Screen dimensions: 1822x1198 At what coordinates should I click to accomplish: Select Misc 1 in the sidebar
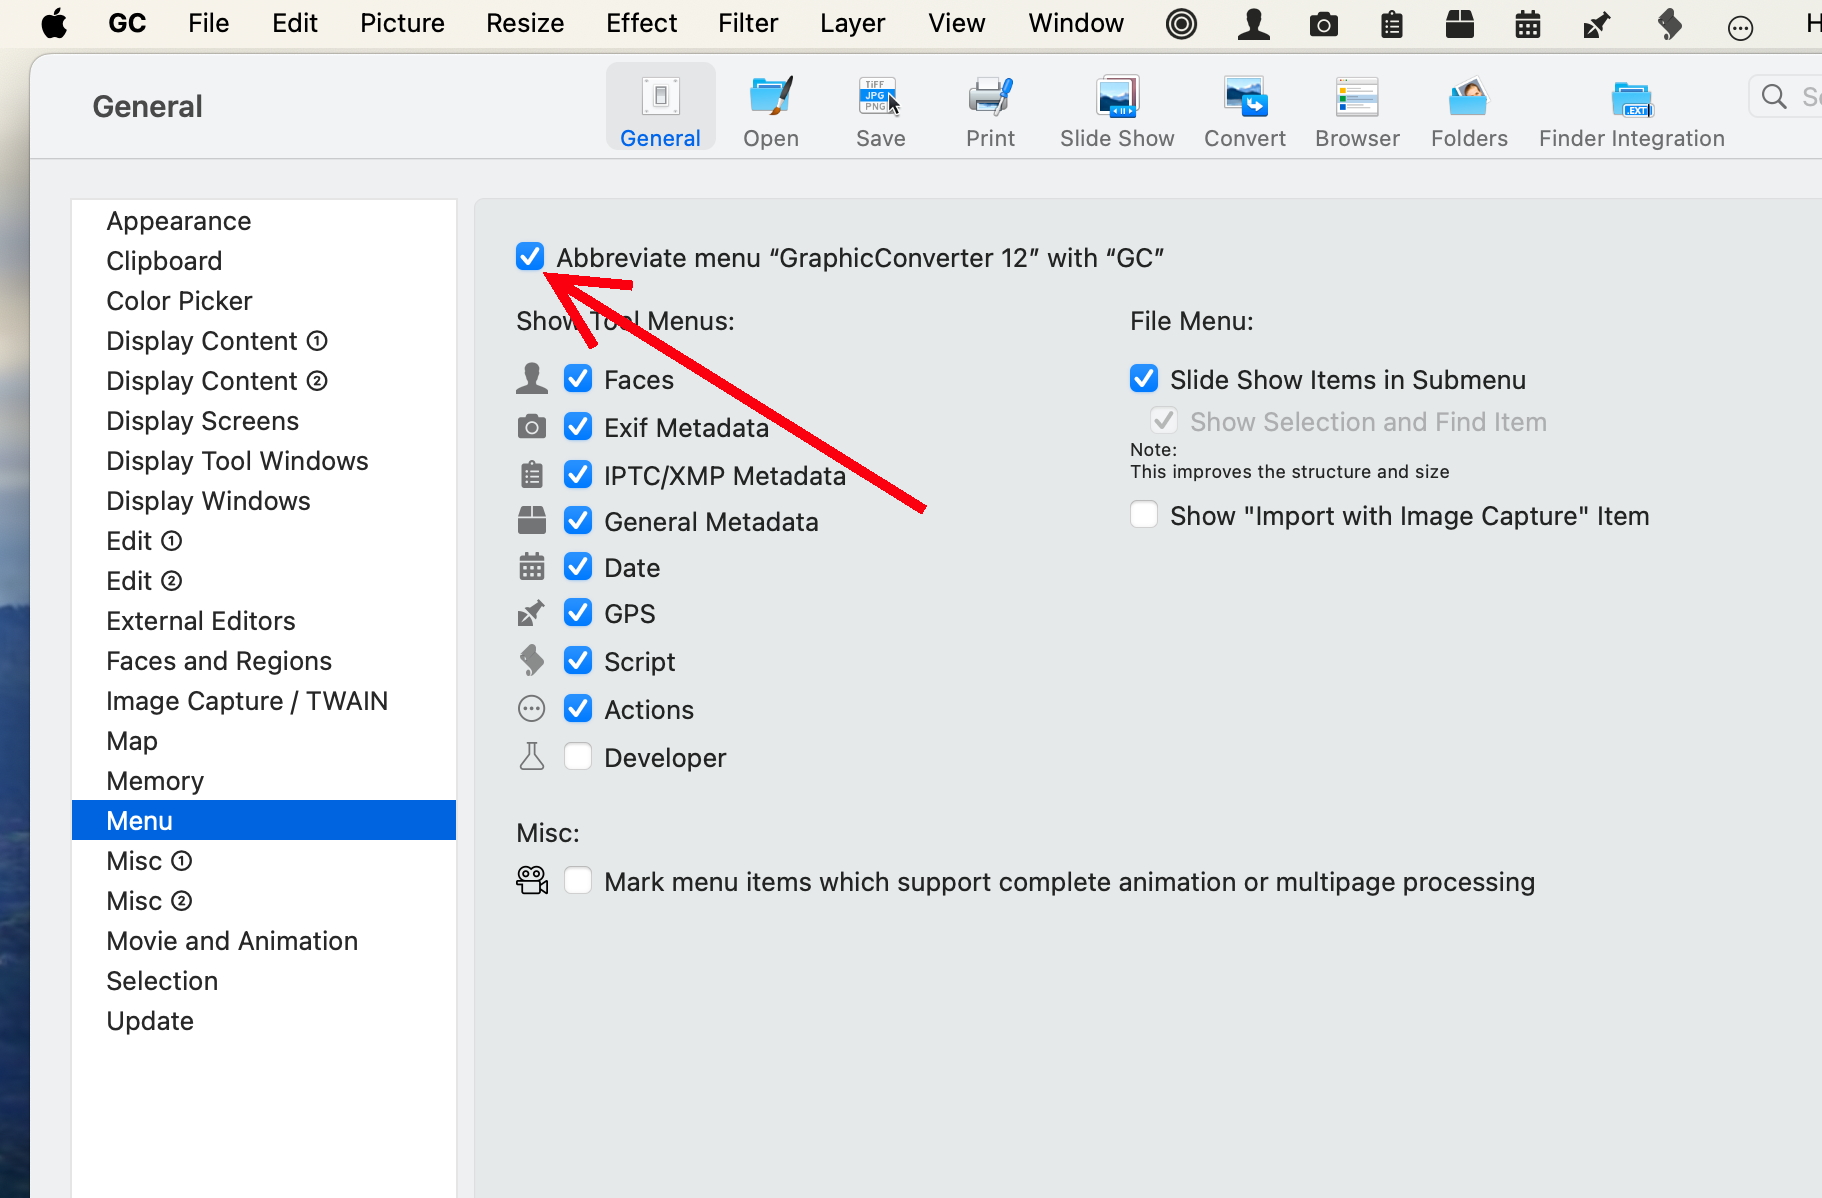(x=264, y=860)
